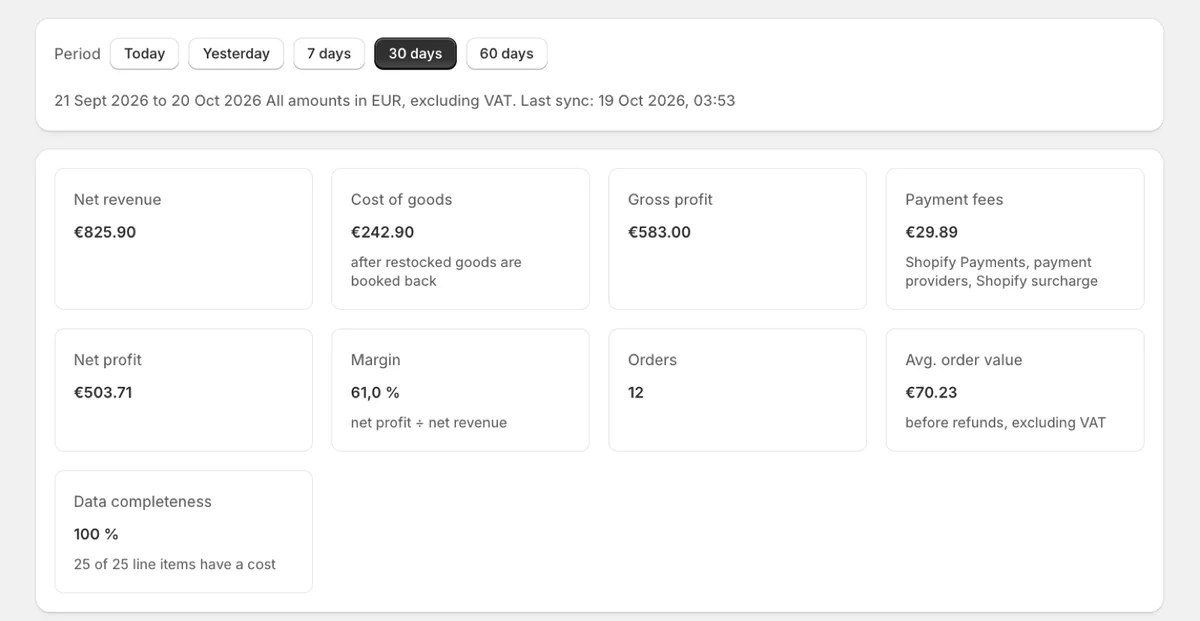Select the orders count 12
Image resolution: width=1200 pixels, height=621 pixels.
pyautogui.click(x=636, y=392)
